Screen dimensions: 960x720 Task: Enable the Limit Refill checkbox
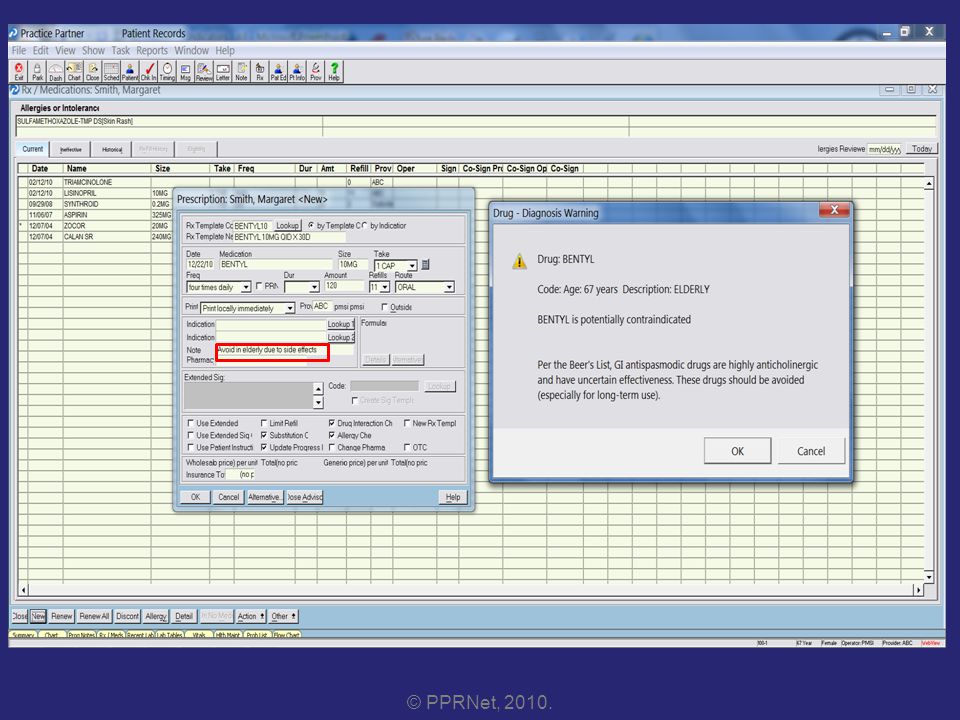tap(264, 422)
